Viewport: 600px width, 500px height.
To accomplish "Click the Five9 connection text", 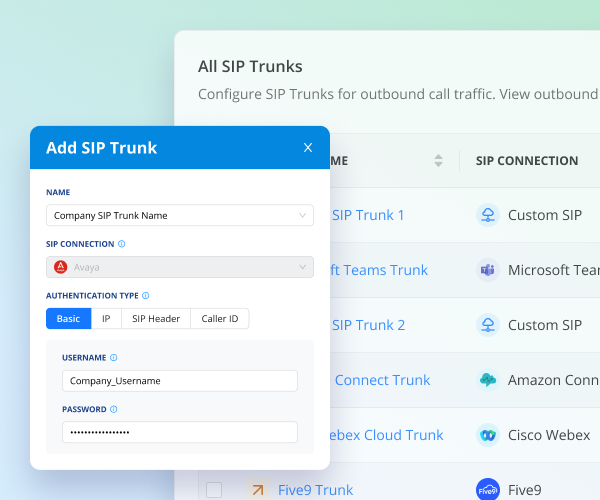I will [x=525, y=490].
